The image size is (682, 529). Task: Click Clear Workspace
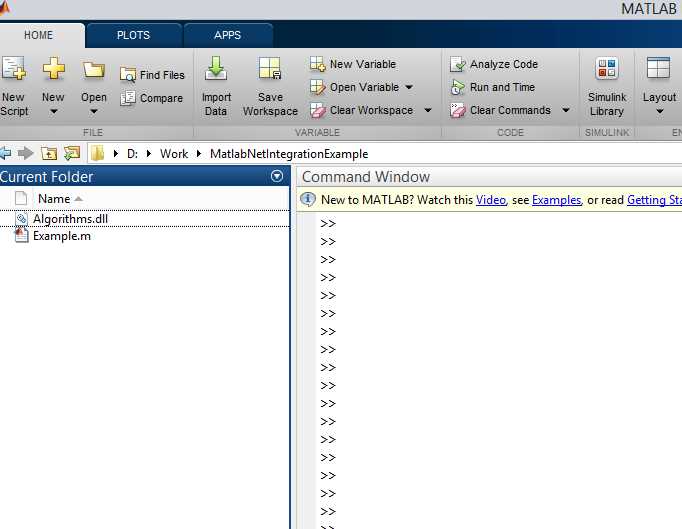click(x=361, y=110)
